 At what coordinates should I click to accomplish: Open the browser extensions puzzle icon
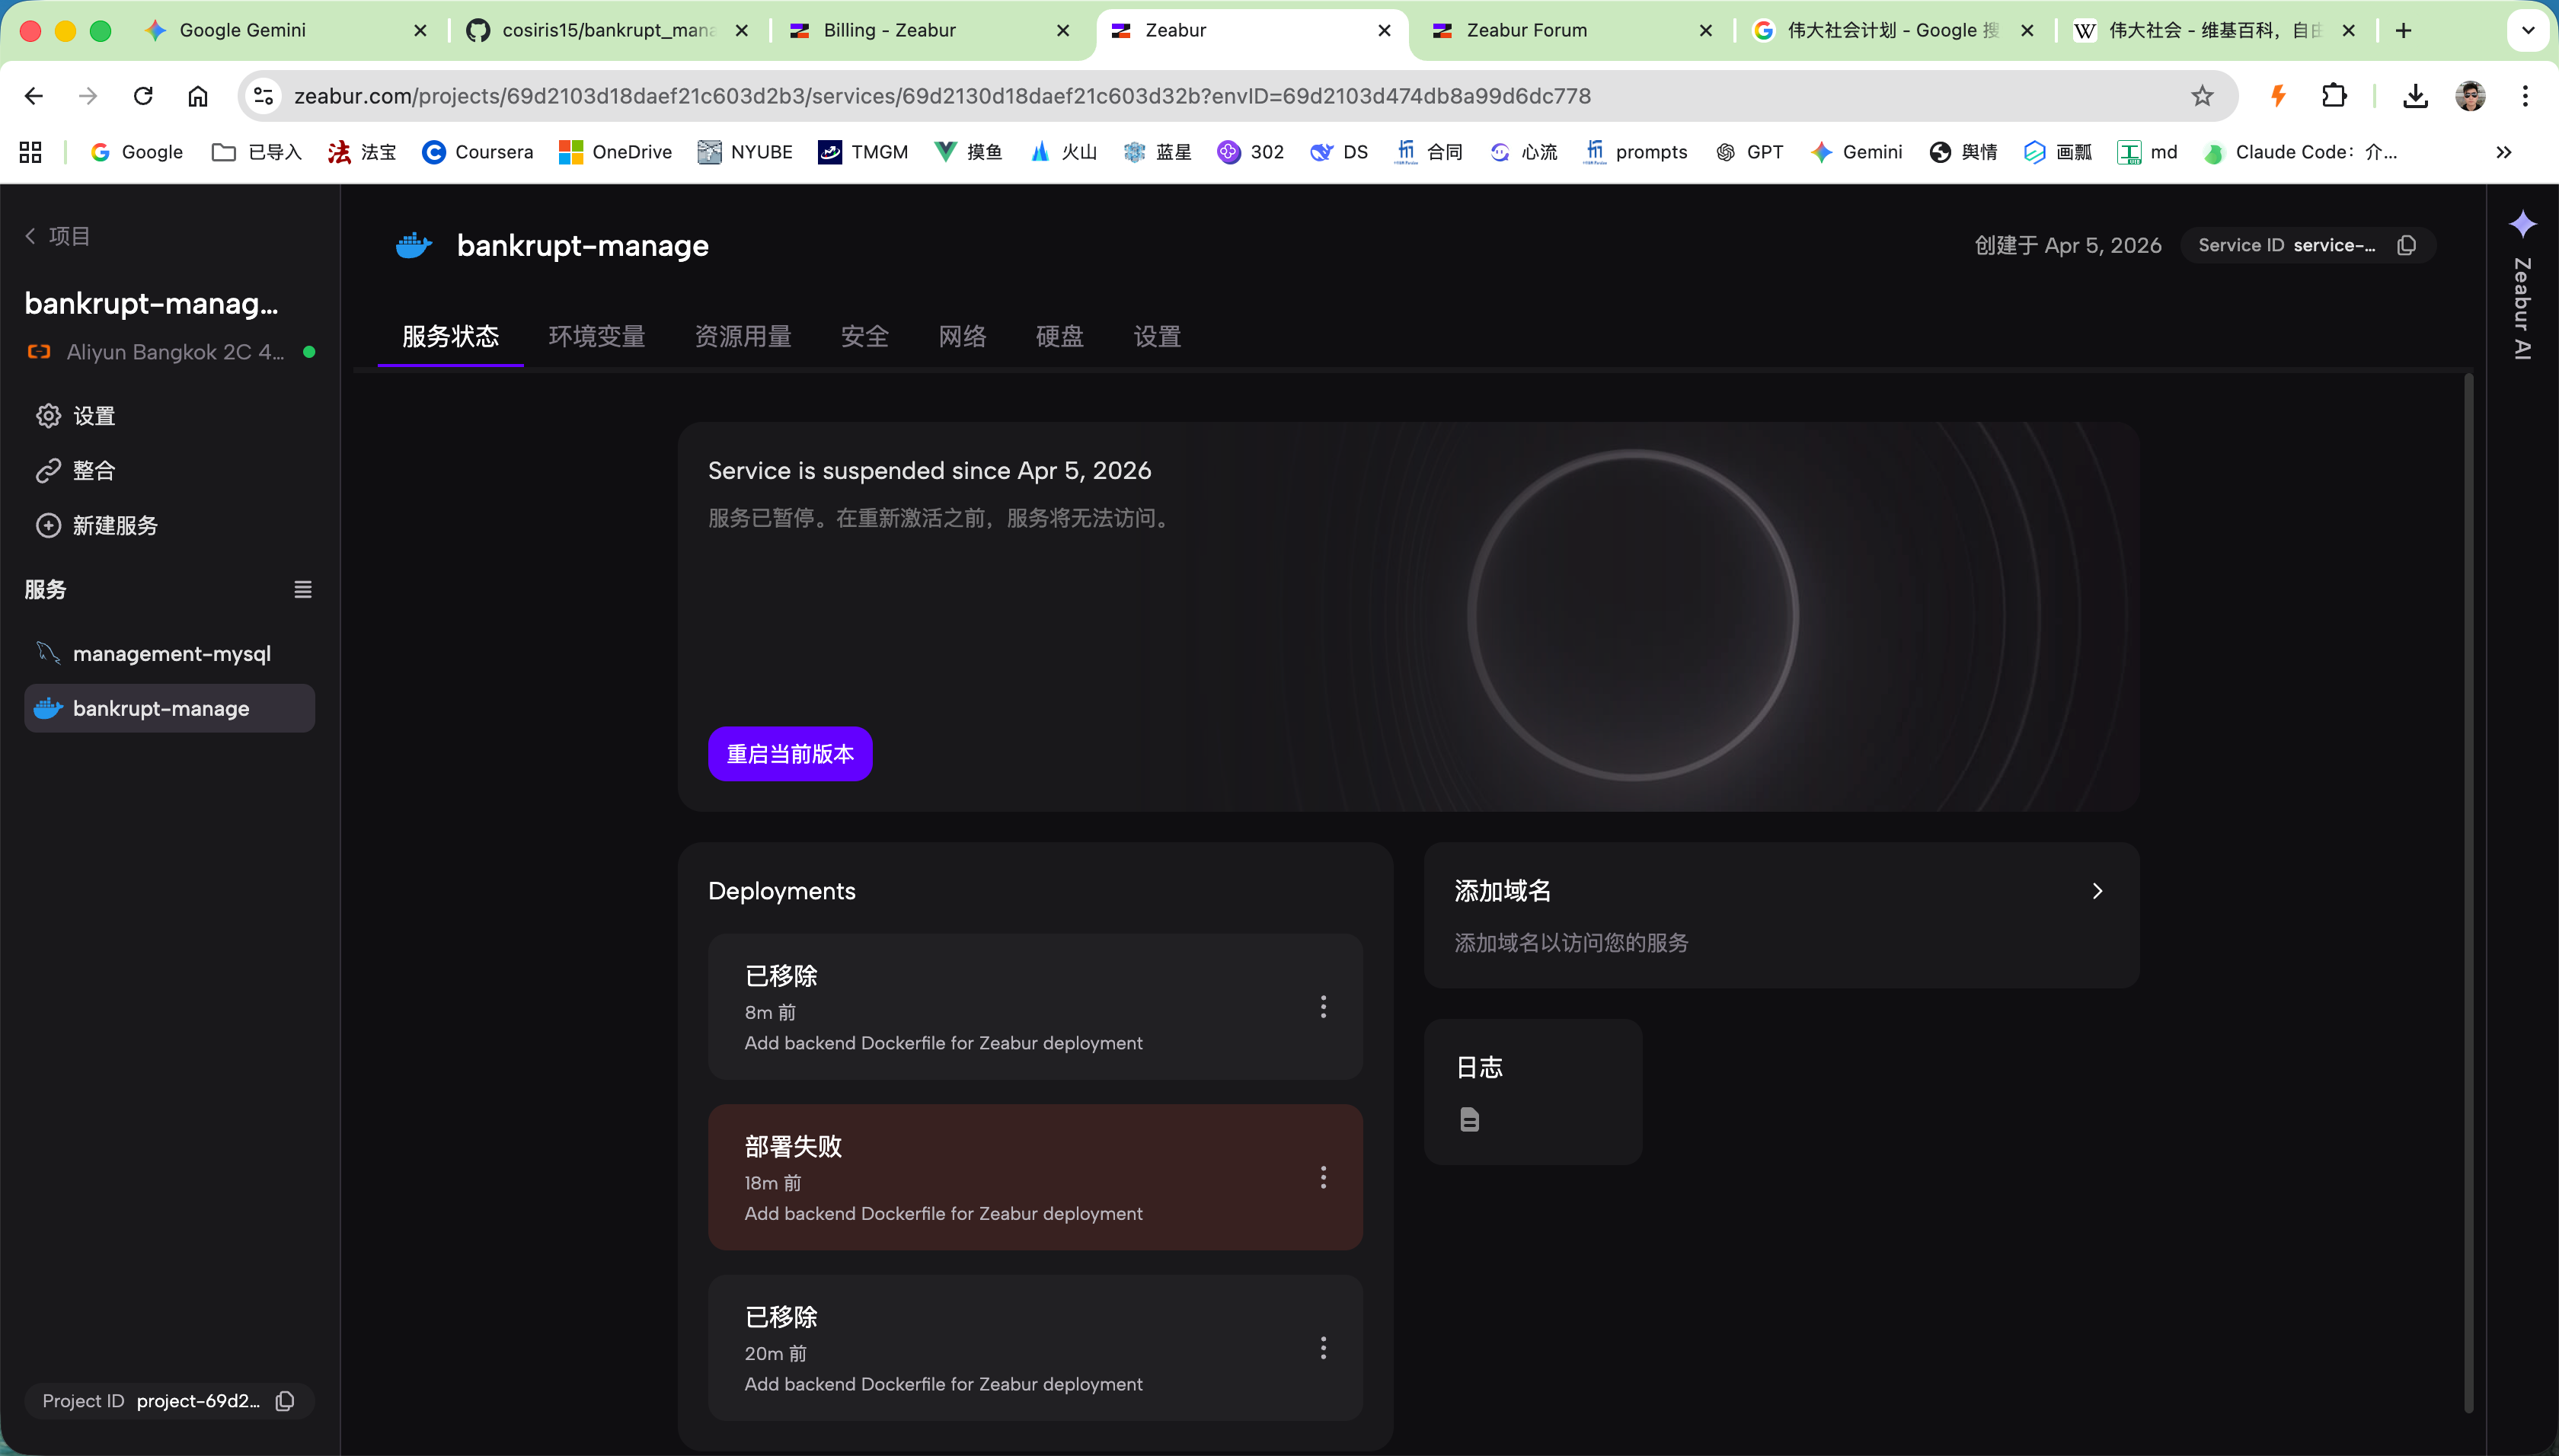(x=2333, y=96)
